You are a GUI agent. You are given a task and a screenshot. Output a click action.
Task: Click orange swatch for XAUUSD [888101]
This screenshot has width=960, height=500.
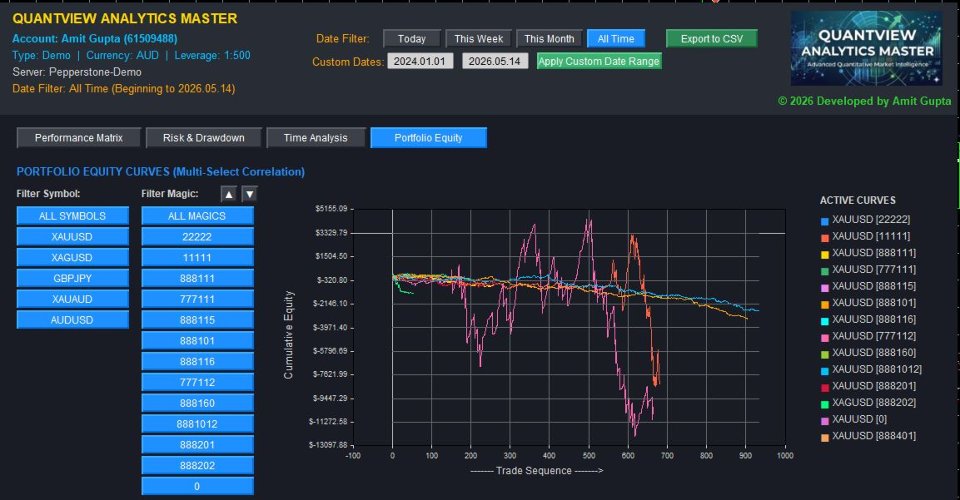point(825,304)
